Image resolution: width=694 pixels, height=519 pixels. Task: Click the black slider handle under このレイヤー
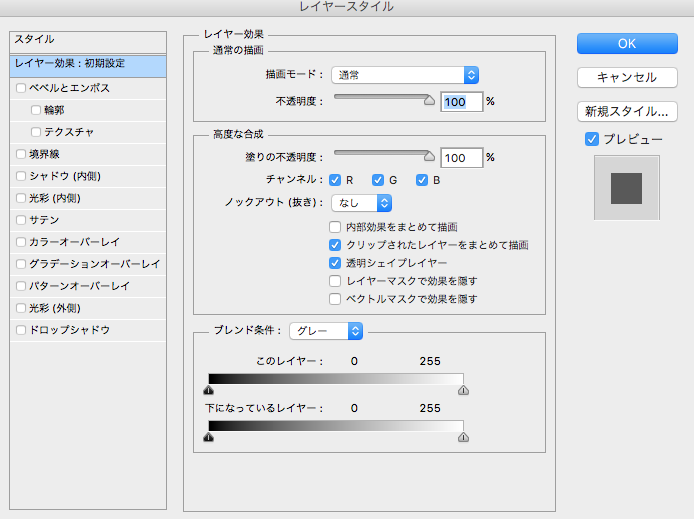click(x=209, y=392)
